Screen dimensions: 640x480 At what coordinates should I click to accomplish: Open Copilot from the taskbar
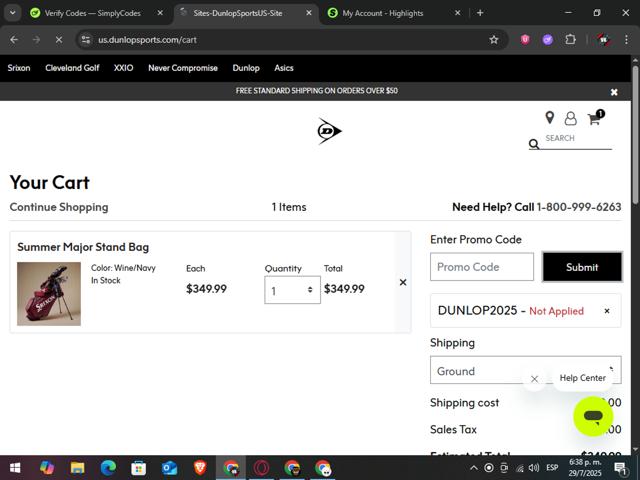pyautogui.click(x=47, y=468)
